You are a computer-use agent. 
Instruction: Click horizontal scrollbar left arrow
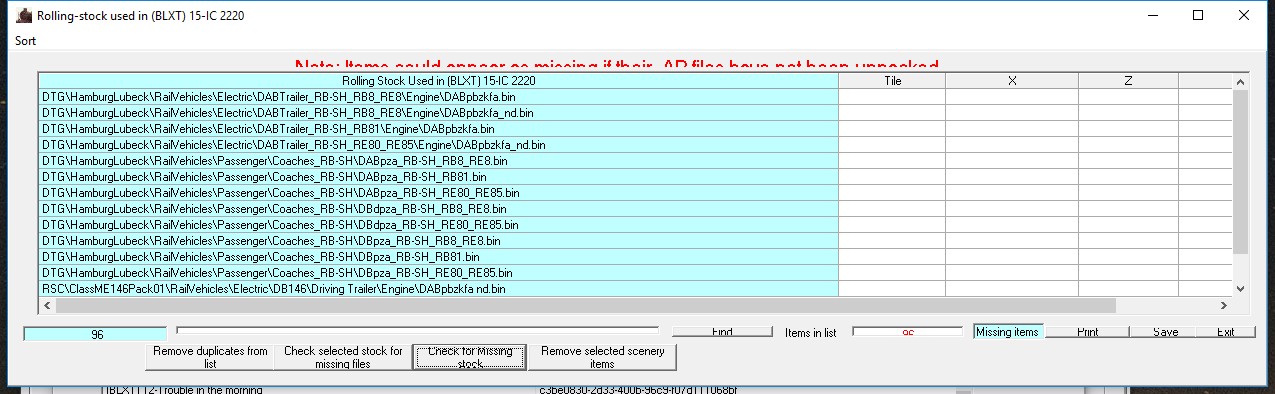pyautogui.click(x=47, y=305)
